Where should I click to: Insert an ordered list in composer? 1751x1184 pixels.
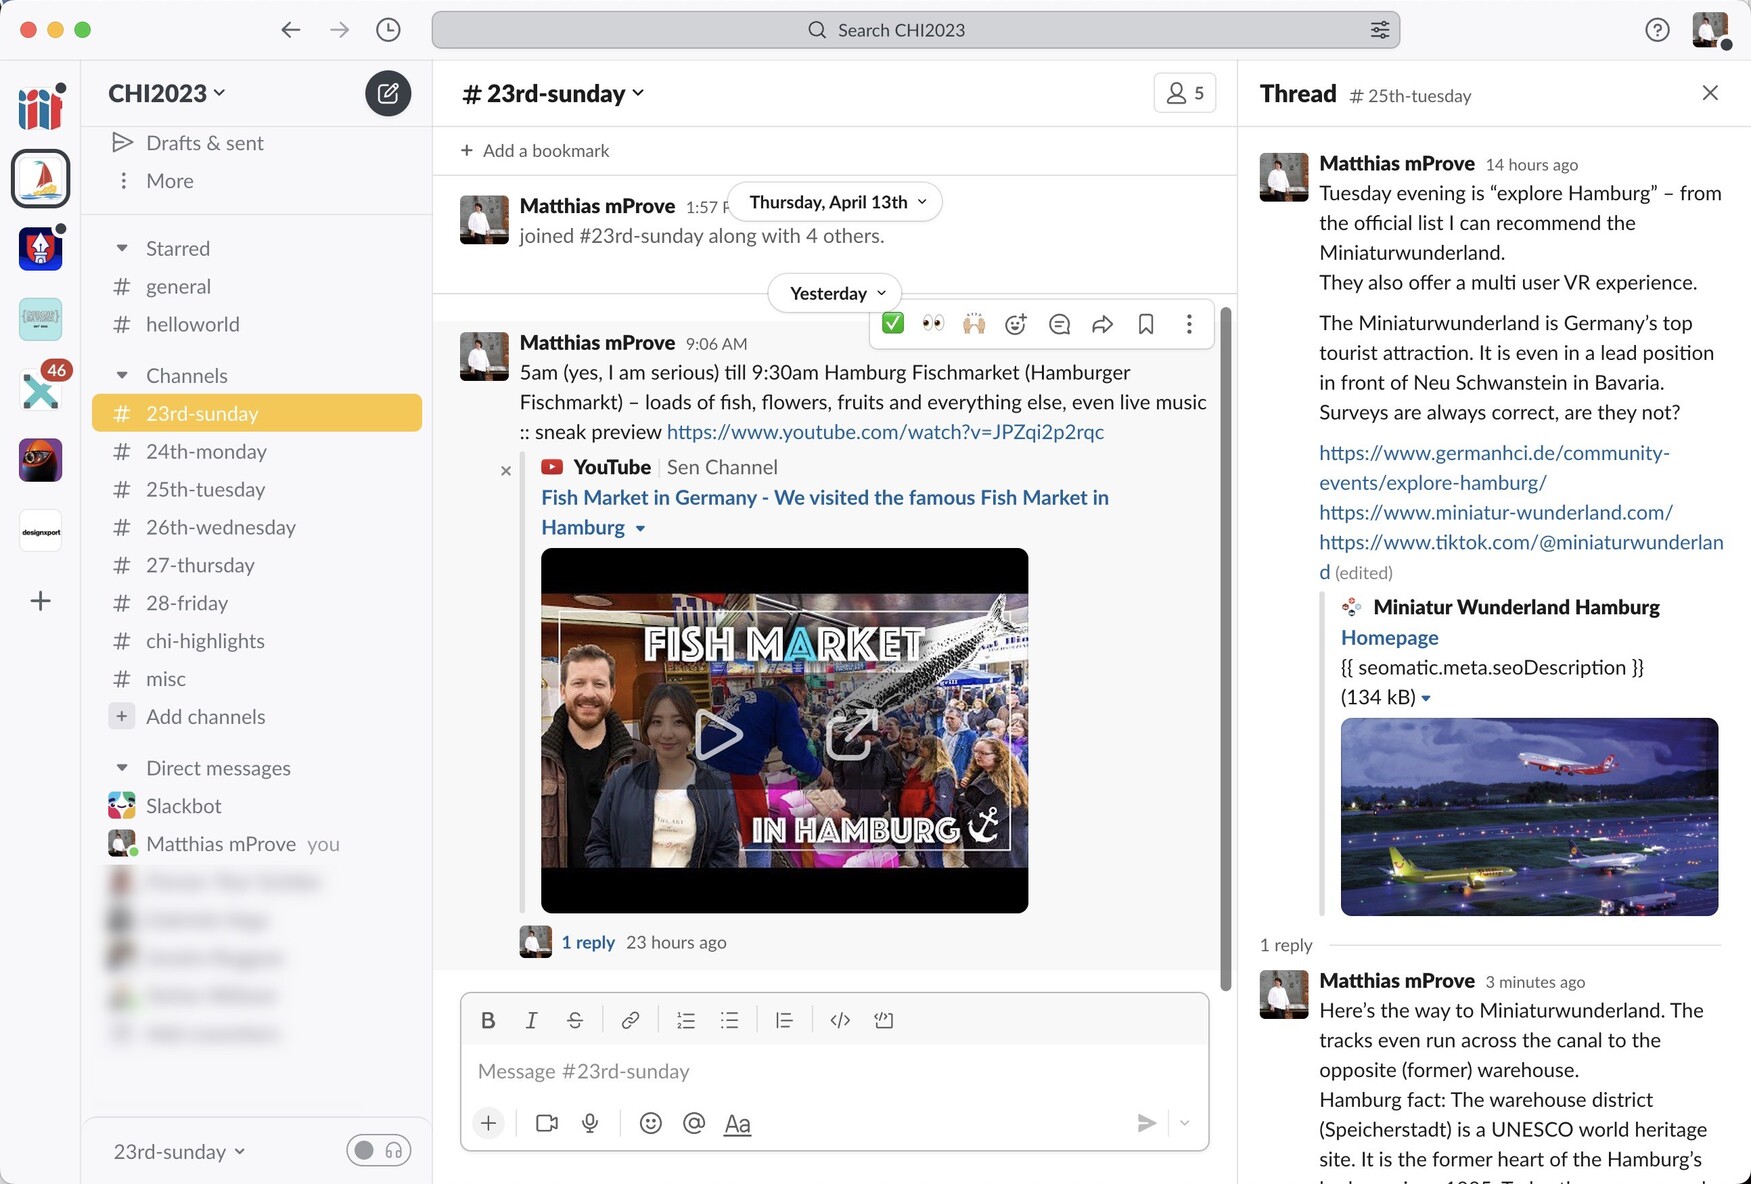(x=686, y=1020)
